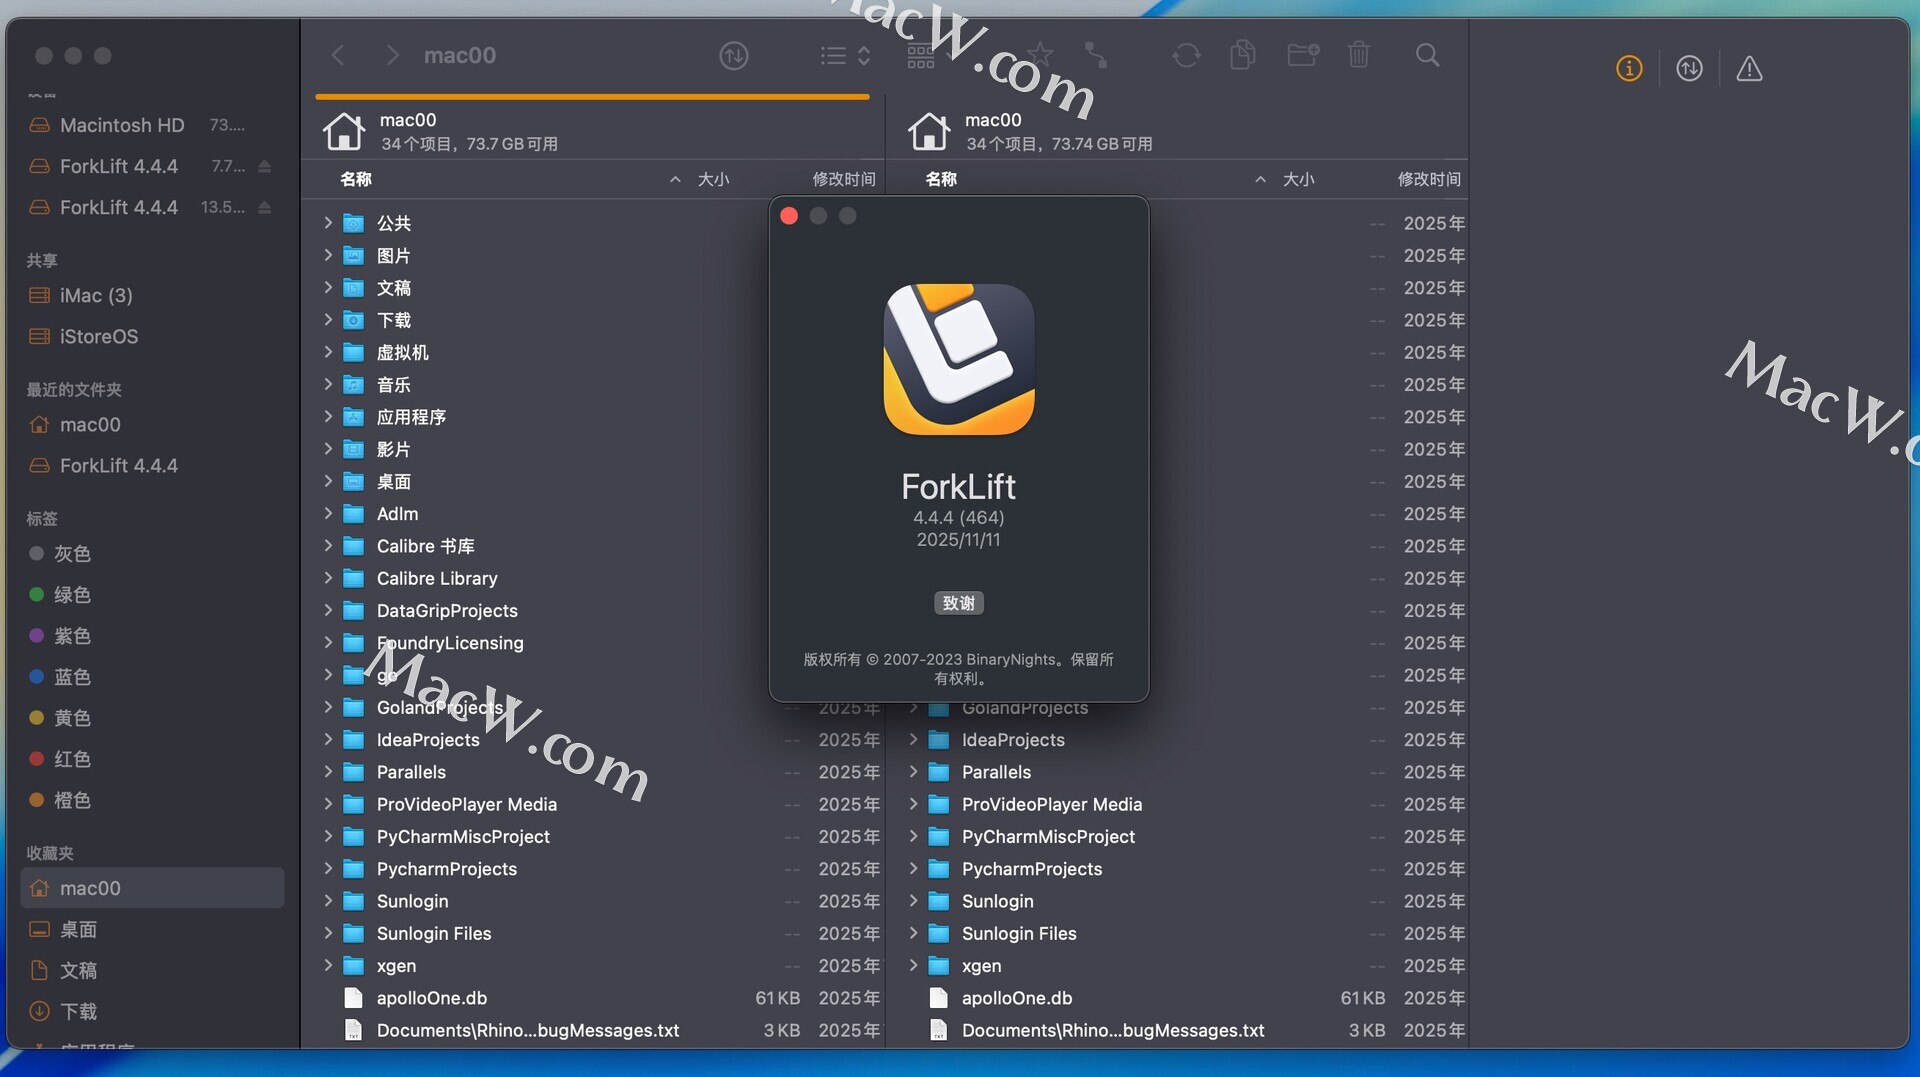1920x1077 pixels.
Task: Click the sync arrows toolbar icon
Action: (1186, 55)
